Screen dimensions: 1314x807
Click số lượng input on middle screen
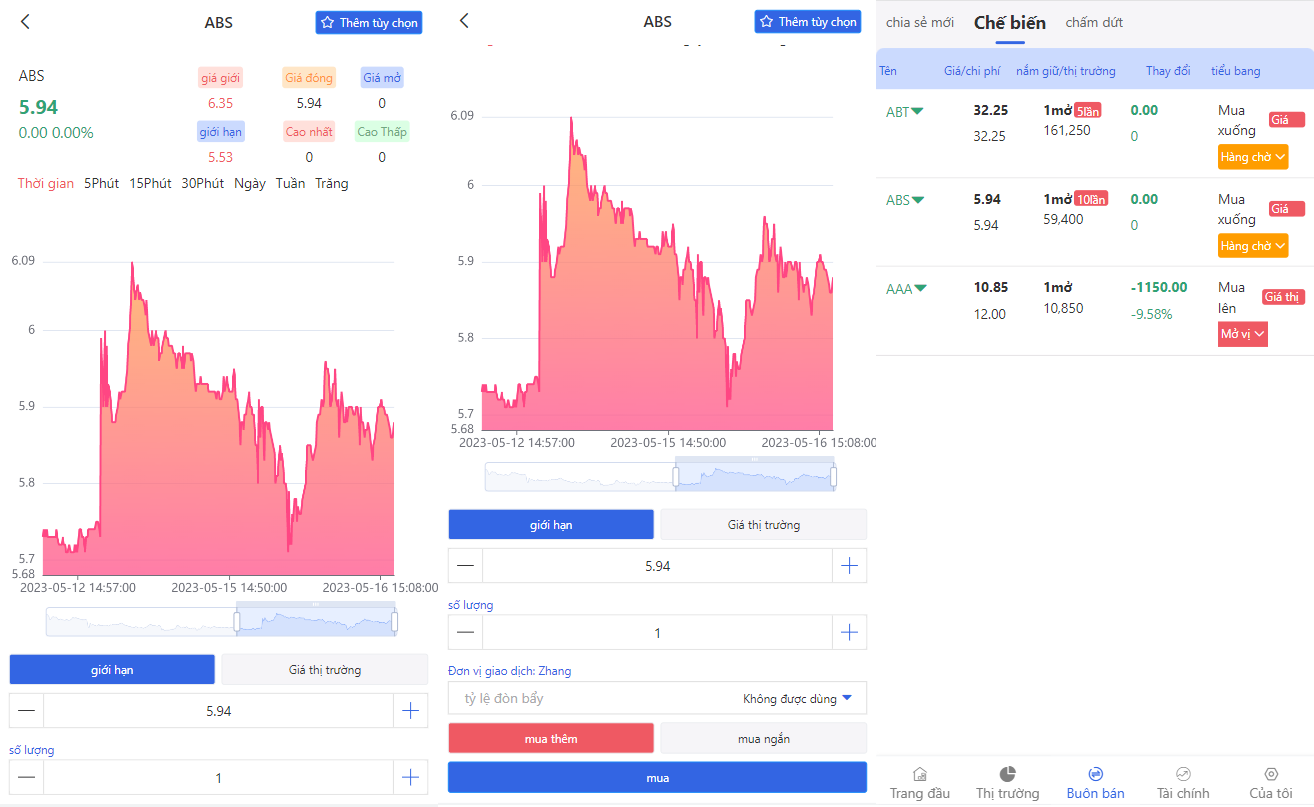[x=657, y=632]
